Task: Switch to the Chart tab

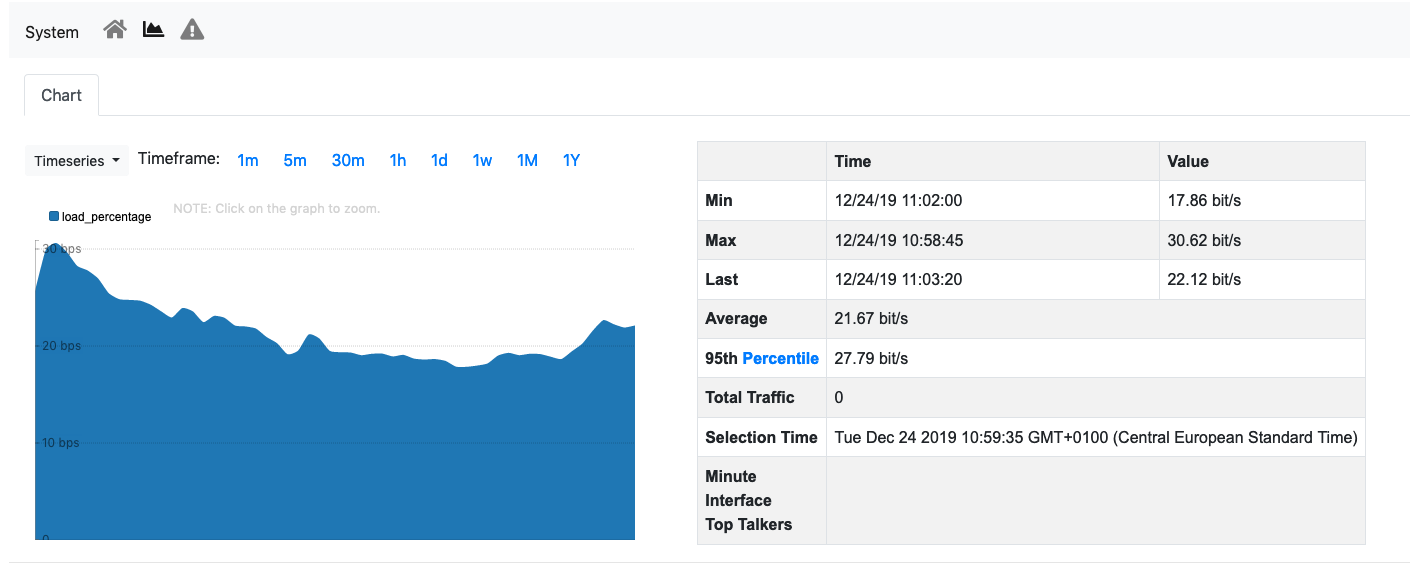Action: point(61,95)
